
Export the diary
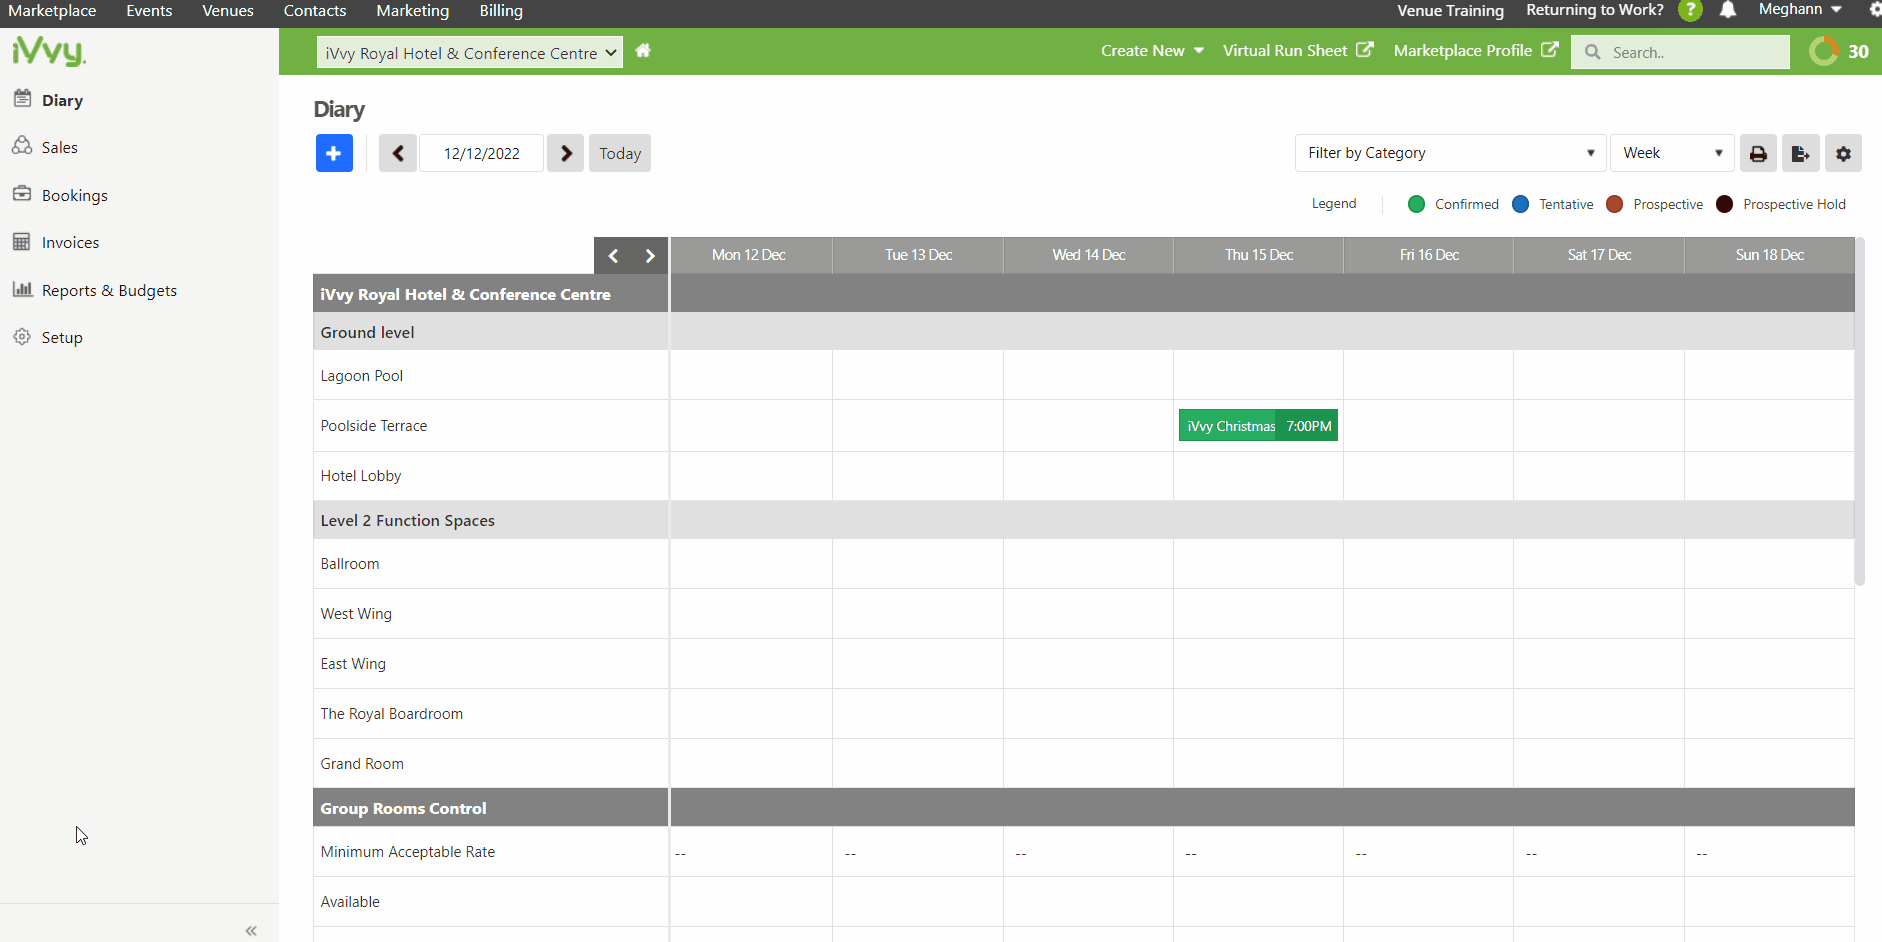(x=1800, y=153)
